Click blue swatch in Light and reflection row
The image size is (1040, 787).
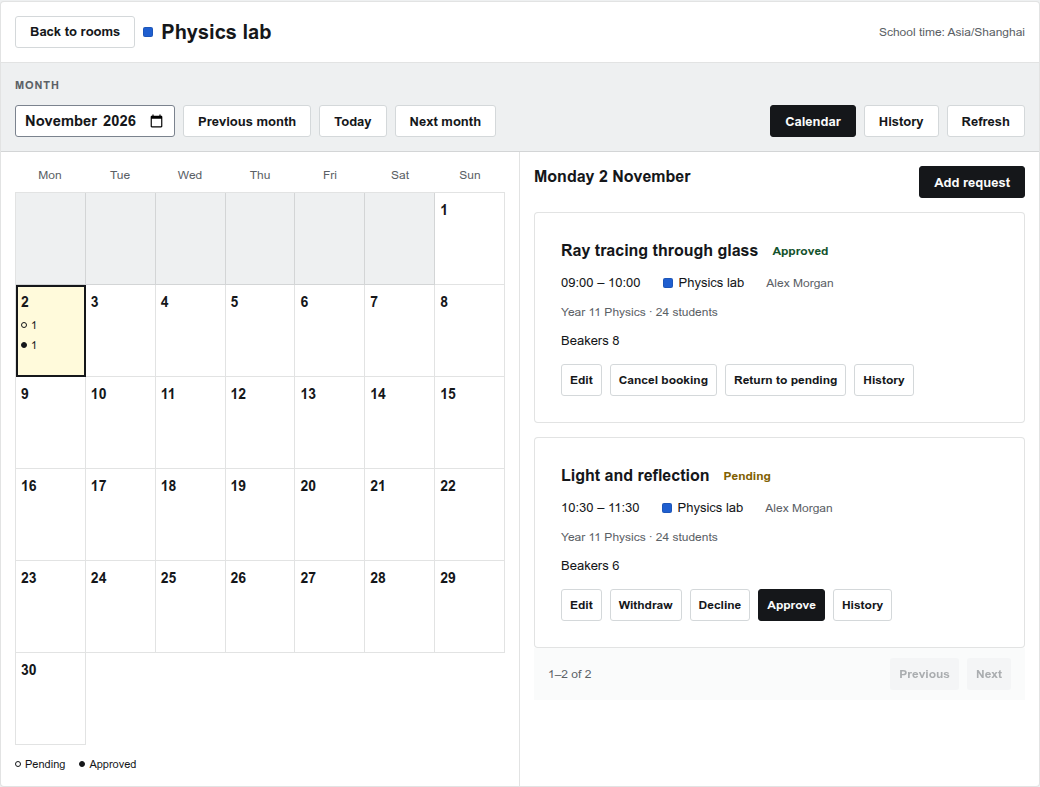point(667,508)
